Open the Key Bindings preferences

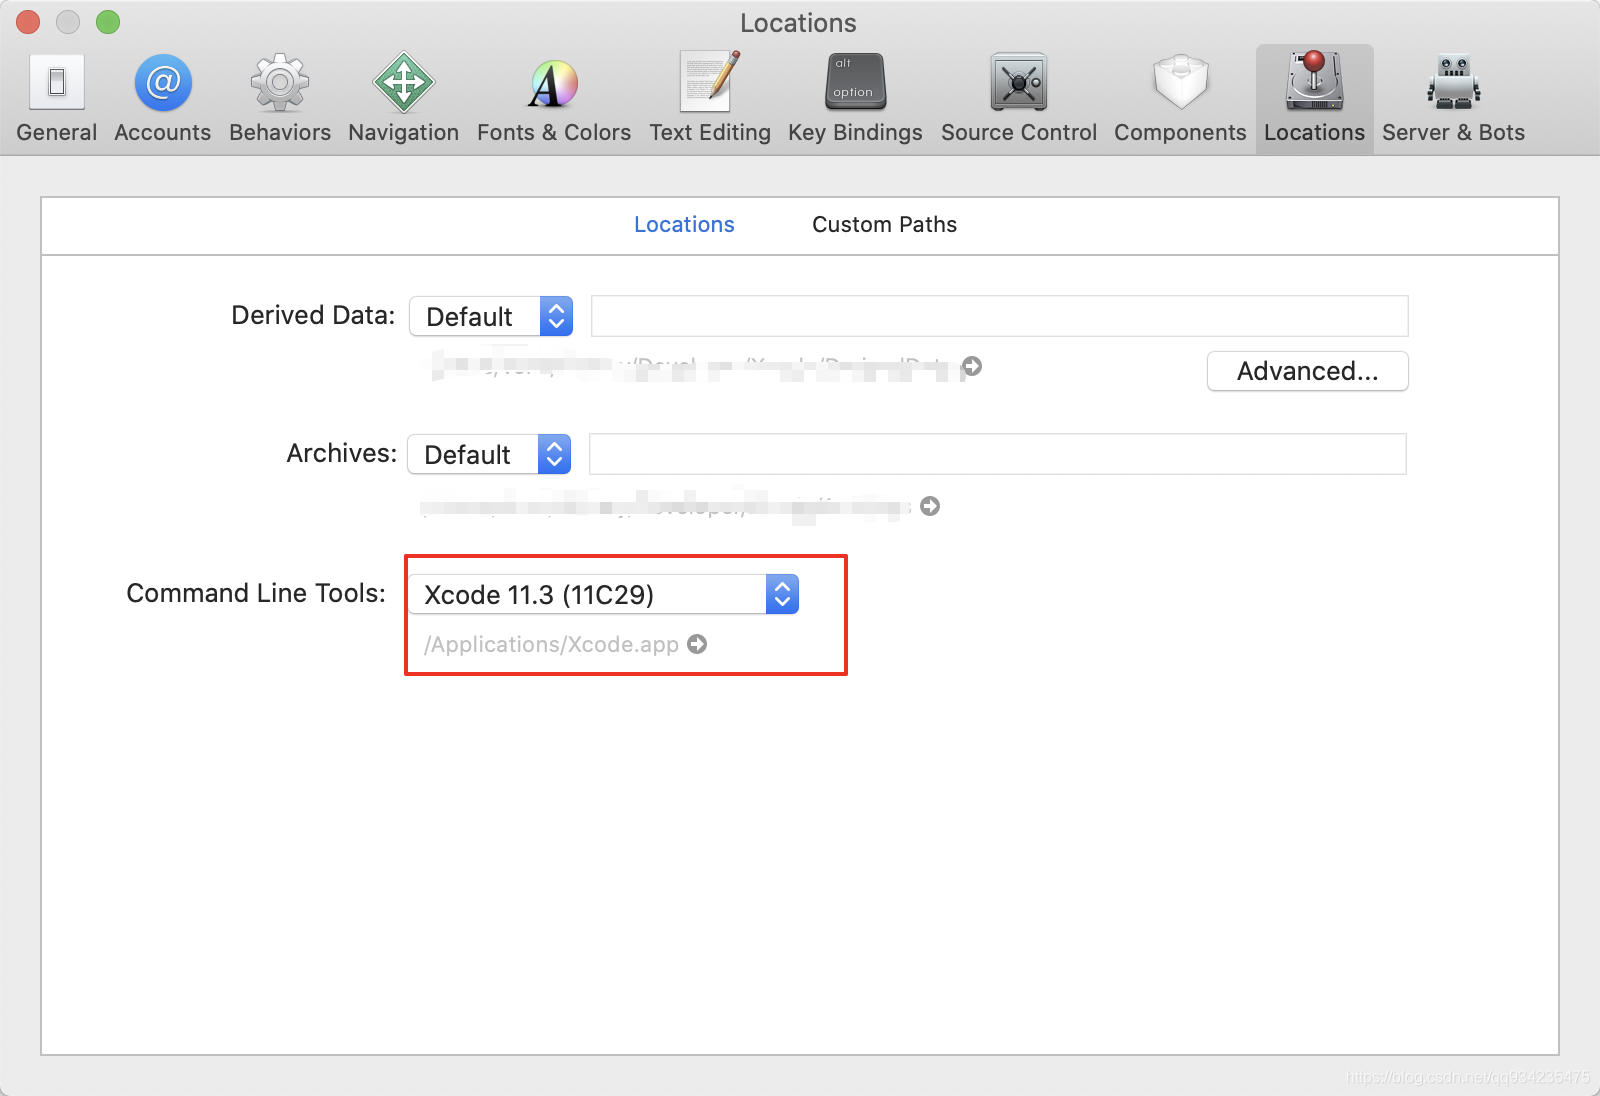click(x=855, y=99)
